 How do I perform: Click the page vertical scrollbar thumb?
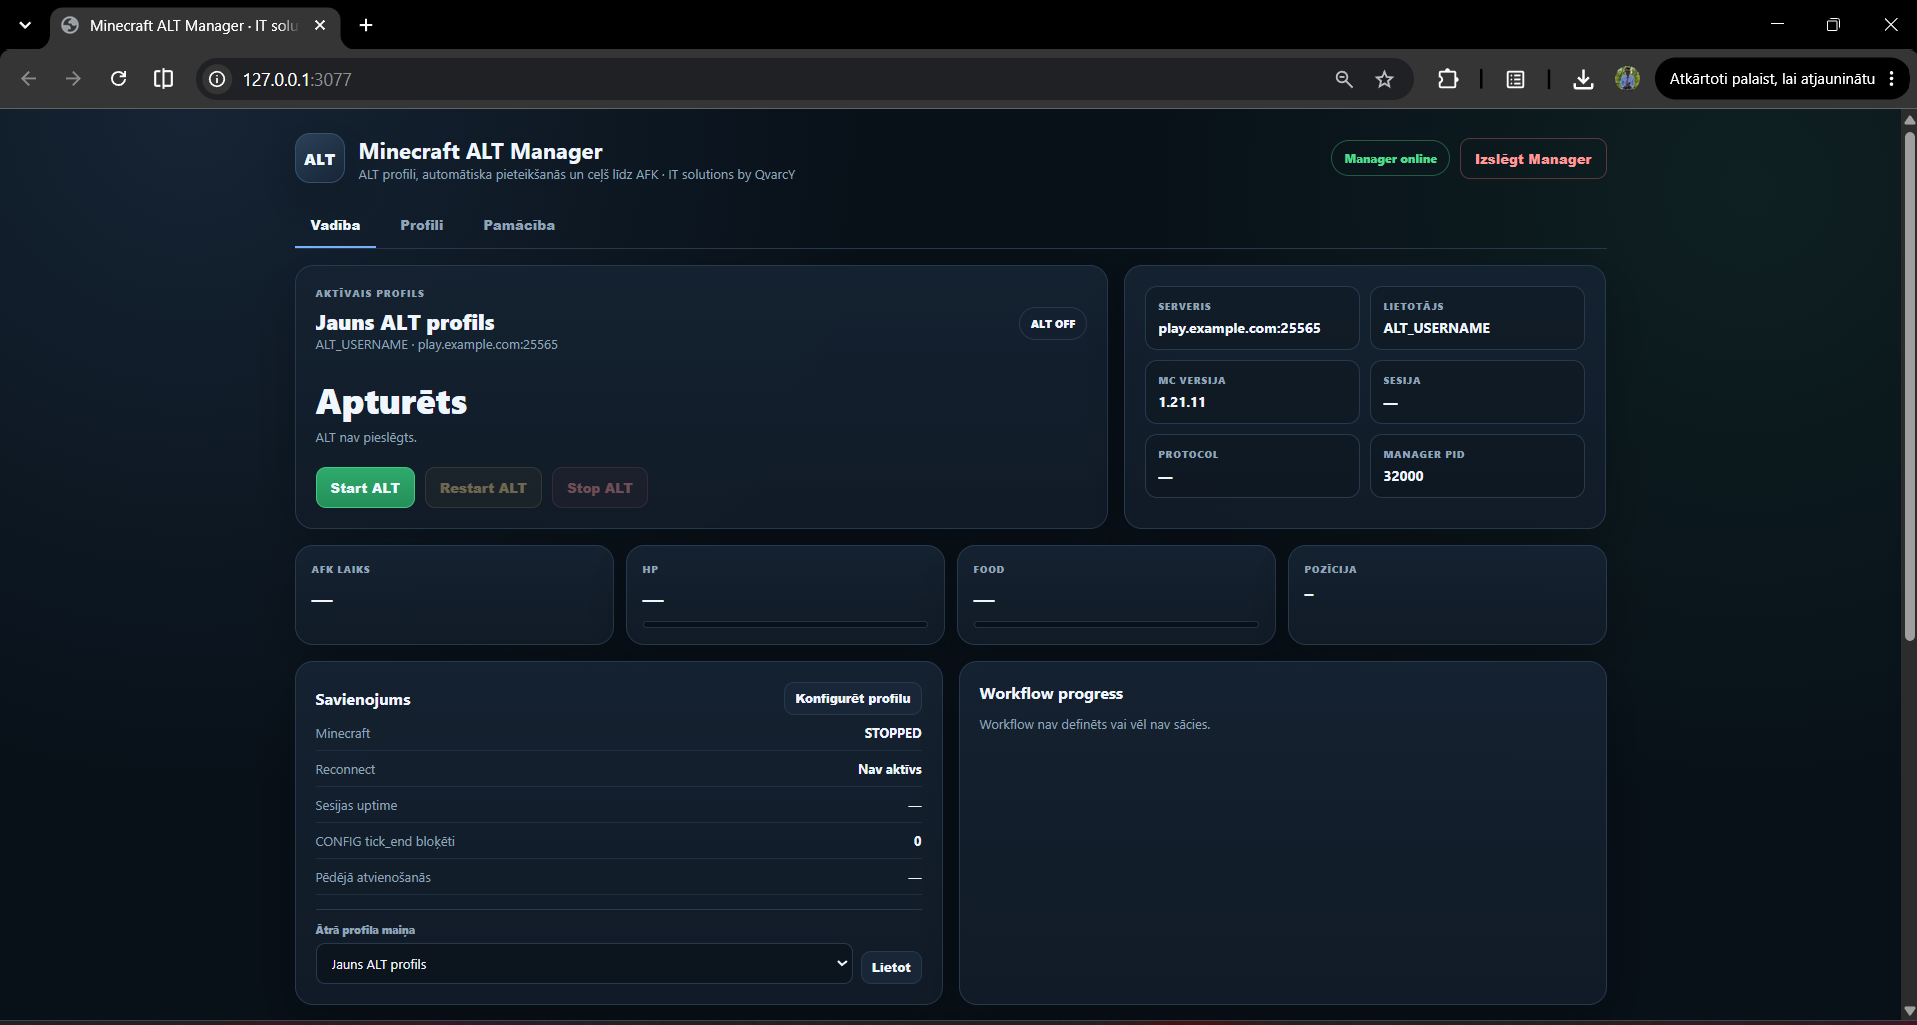[1909, 385]
